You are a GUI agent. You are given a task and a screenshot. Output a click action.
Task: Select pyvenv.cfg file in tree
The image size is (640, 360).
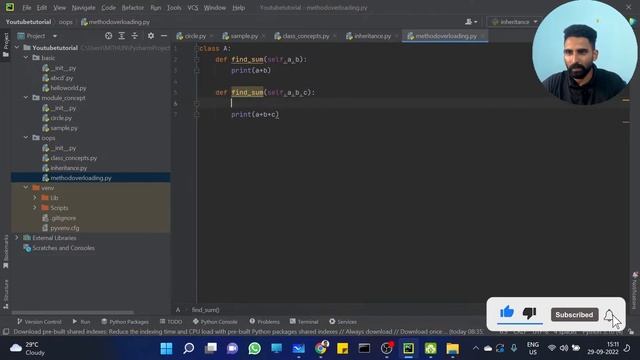tap(60, 228)
